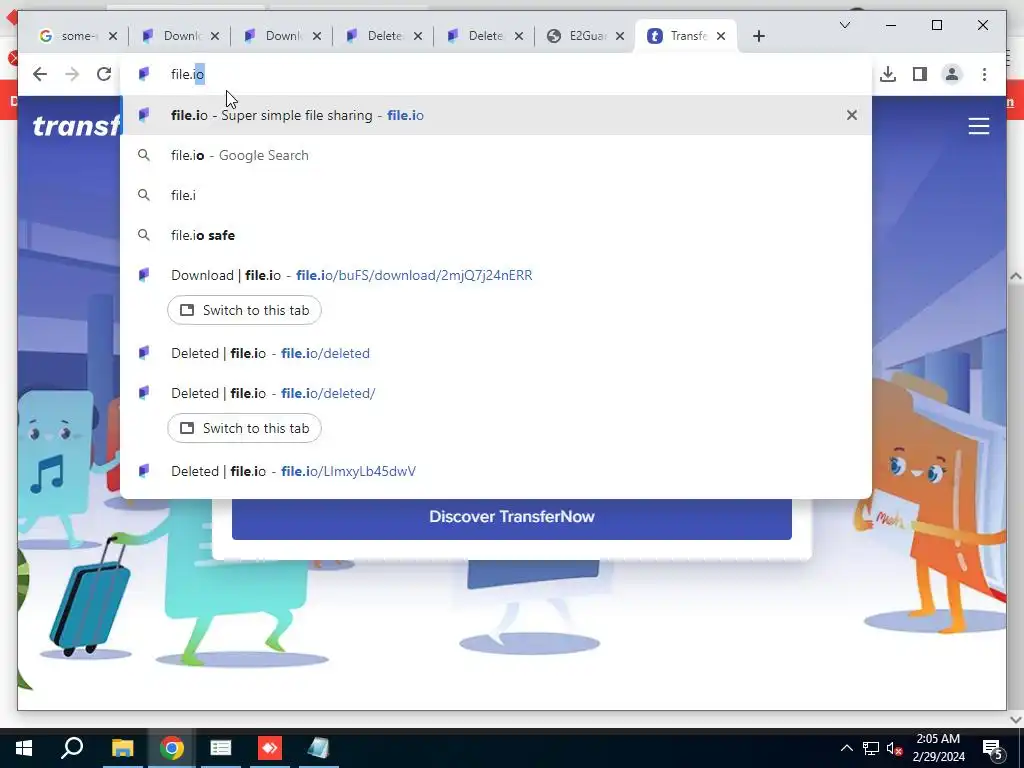Show hidden system tray icons
The width and height of the screenshot is (1024, 768).
846,748
